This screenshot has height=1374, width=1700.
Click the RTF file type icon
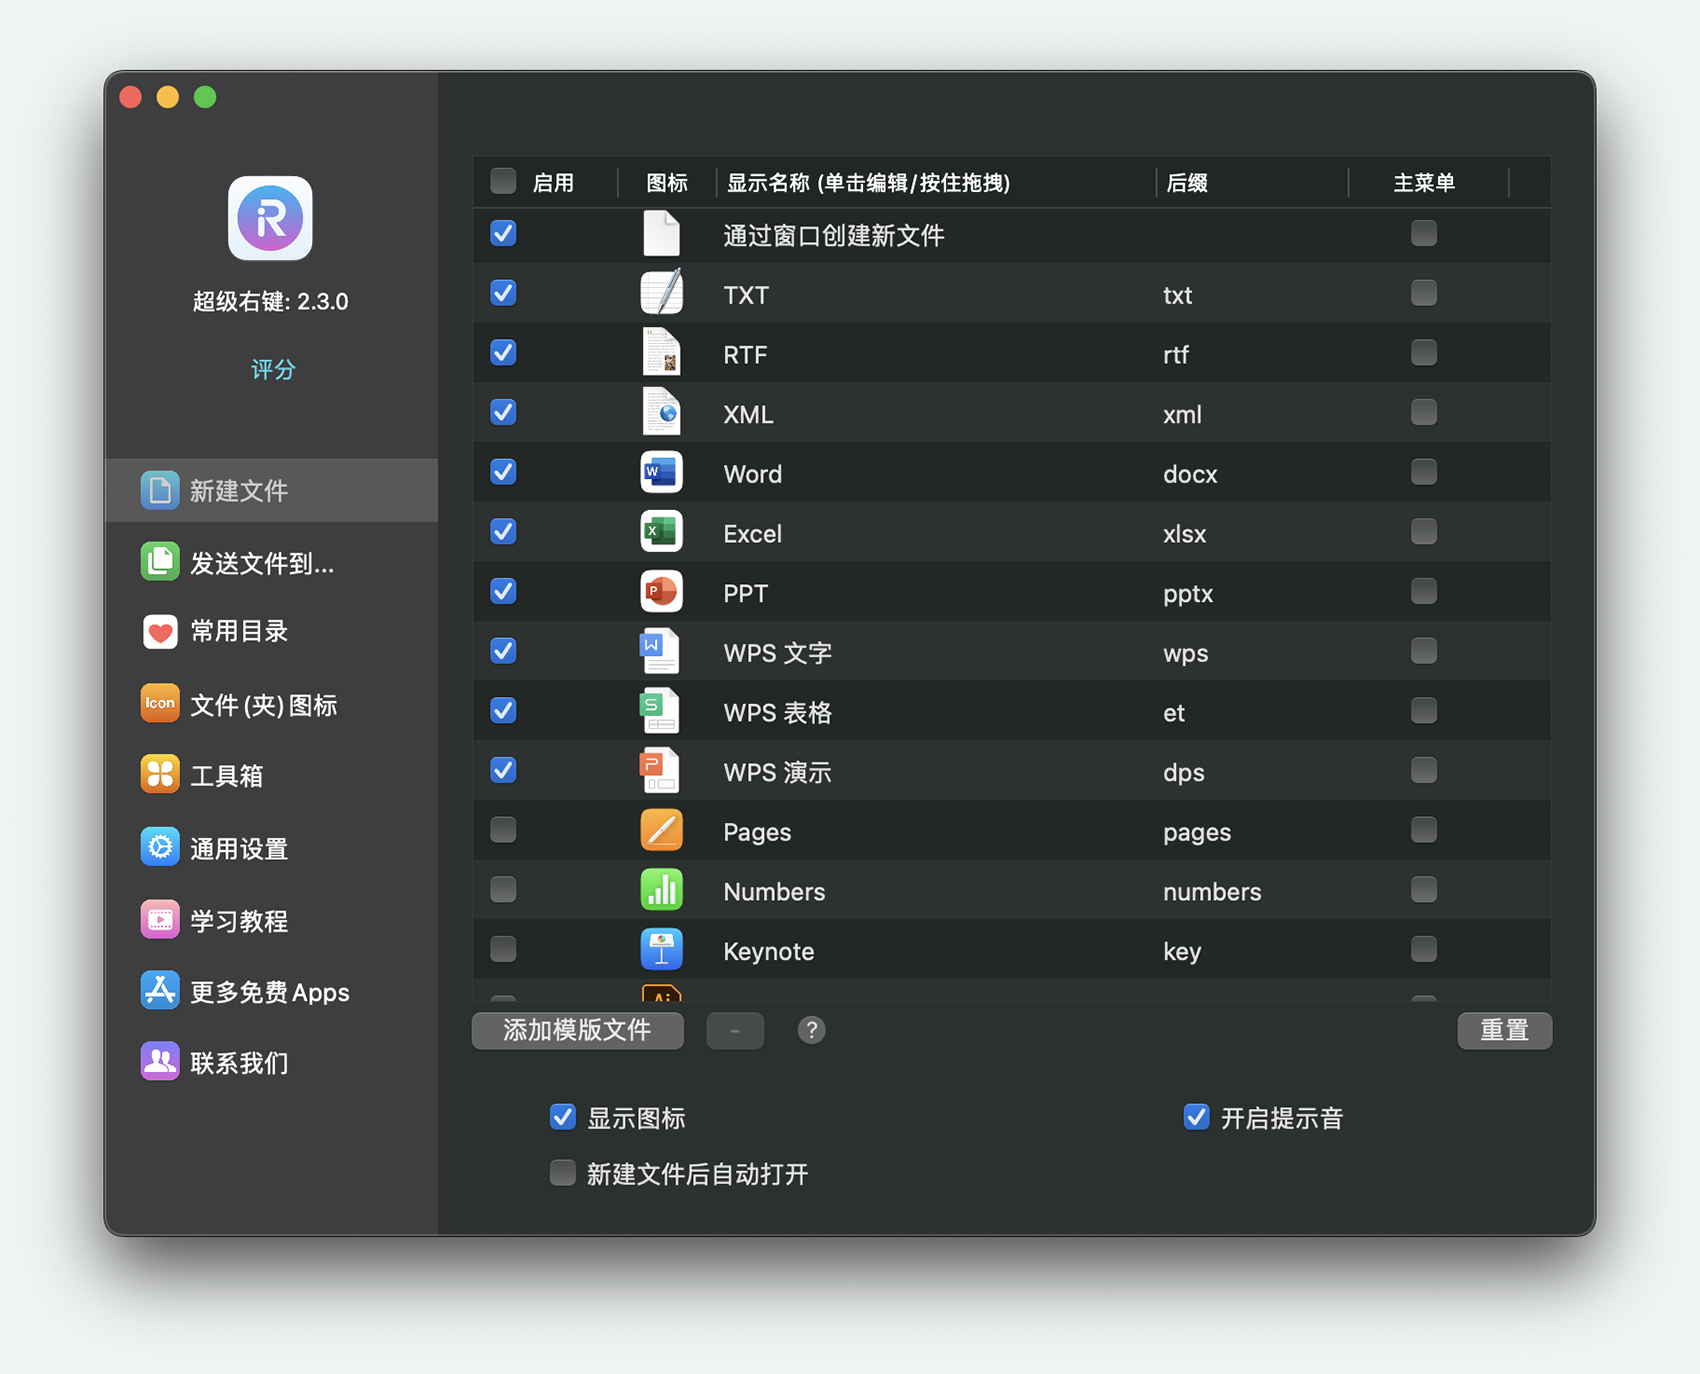(x=661, y=353)
